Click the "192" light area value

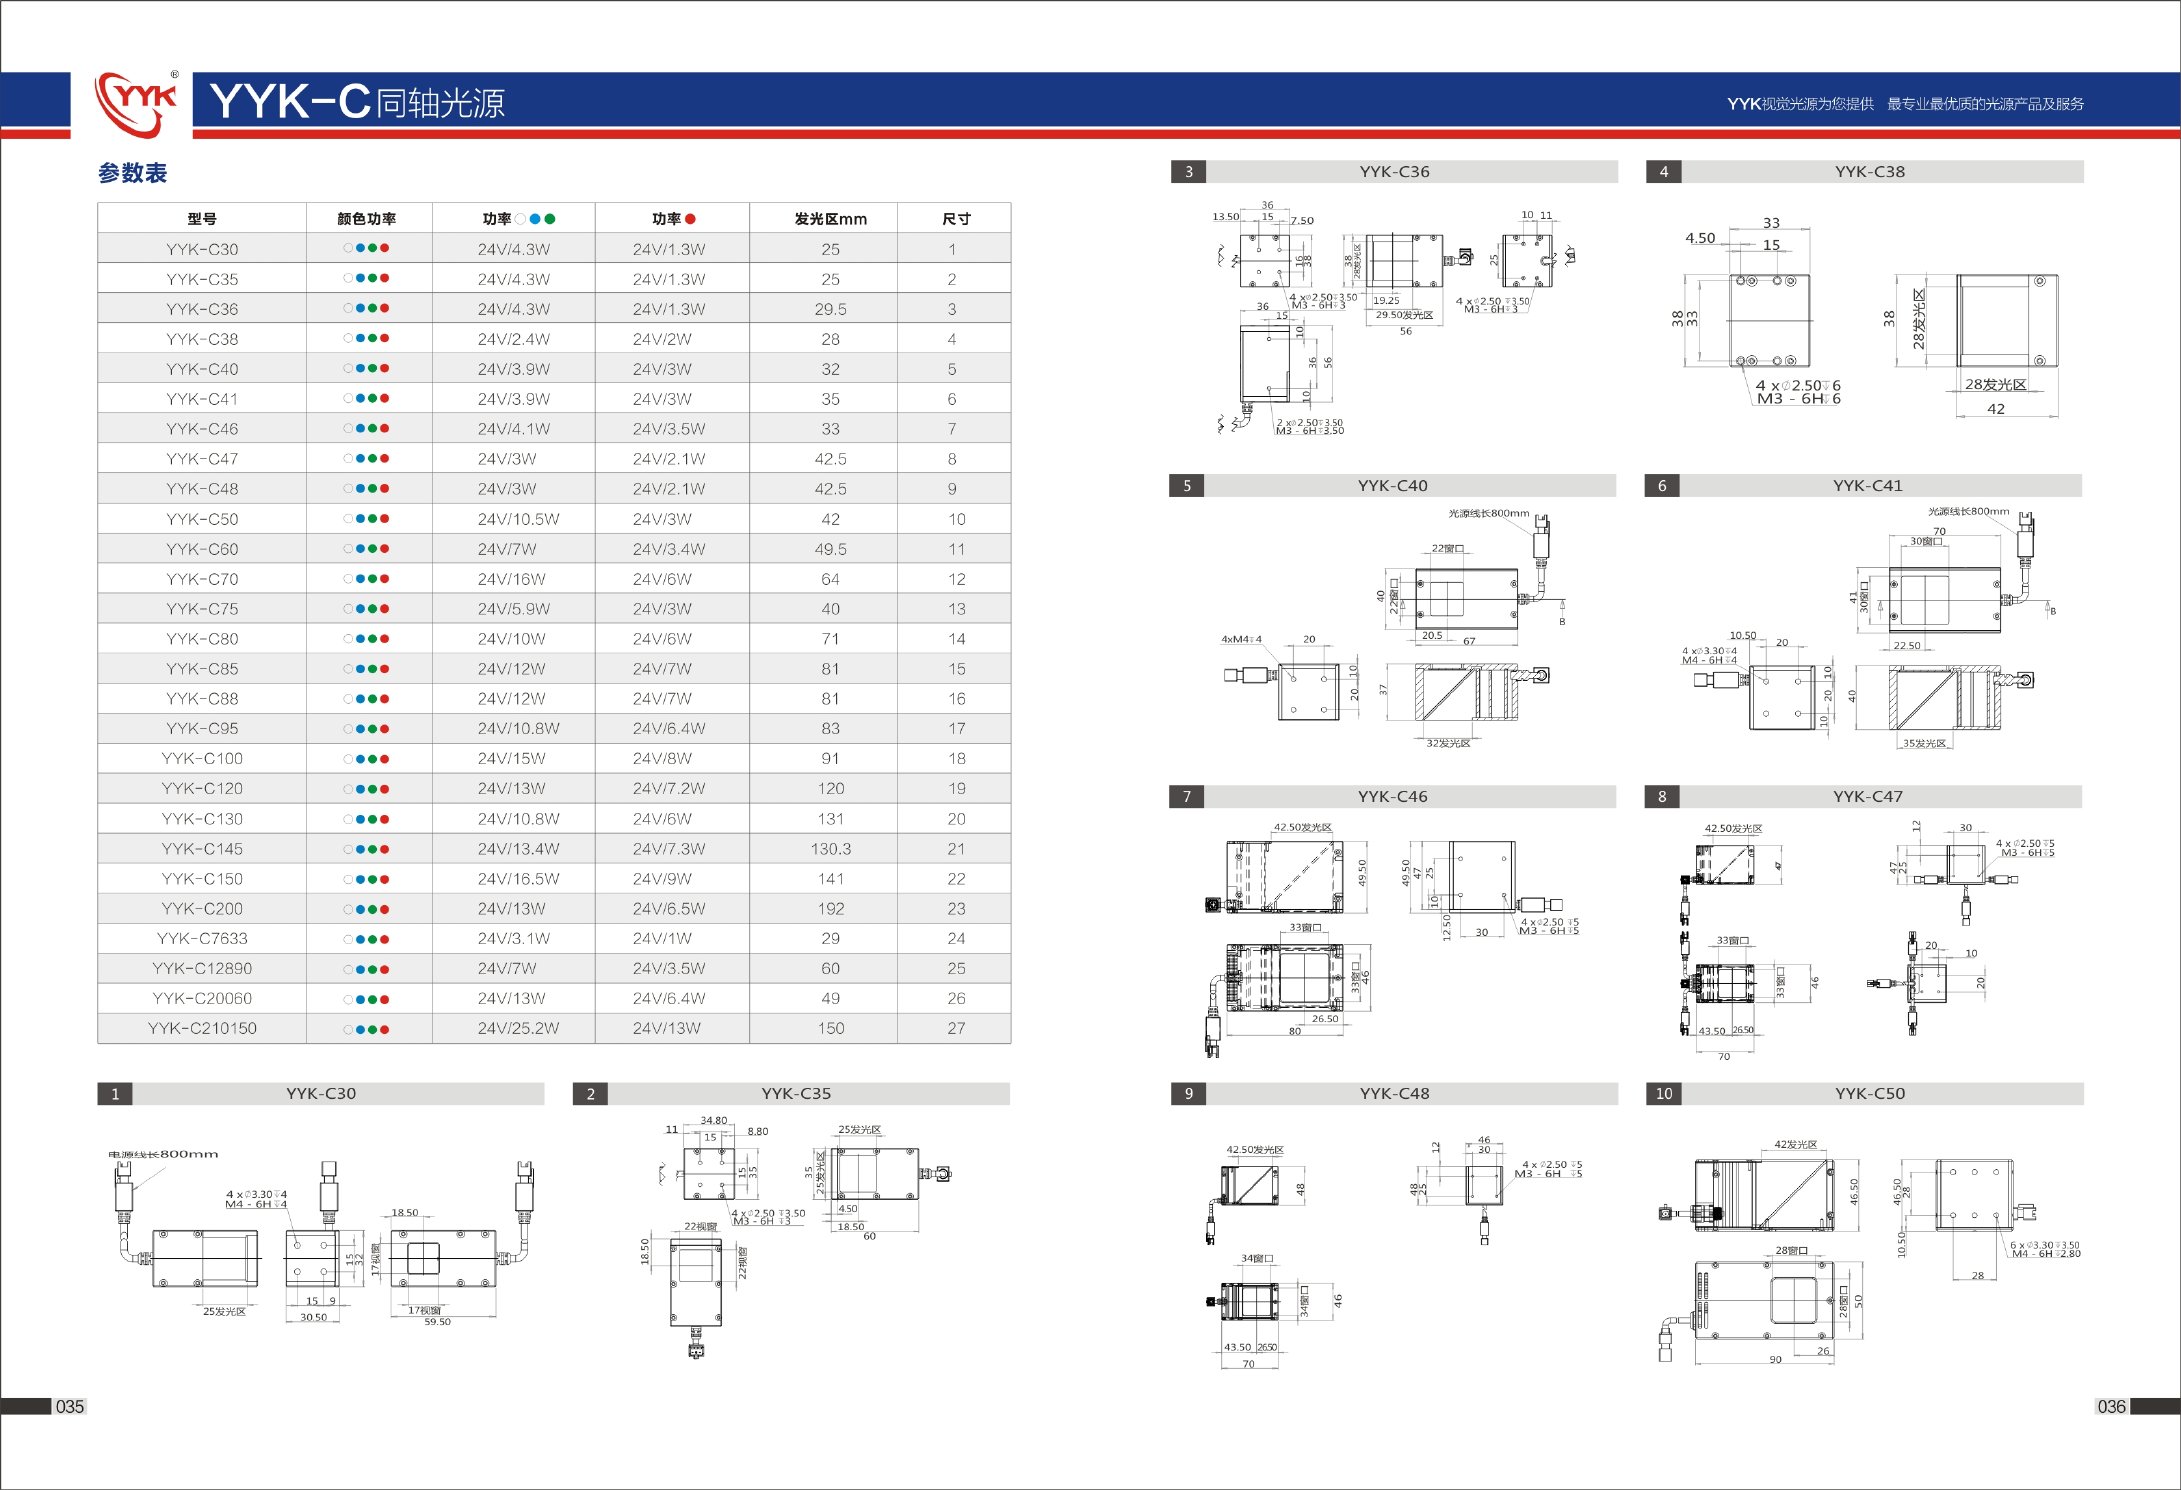[830, 909]
